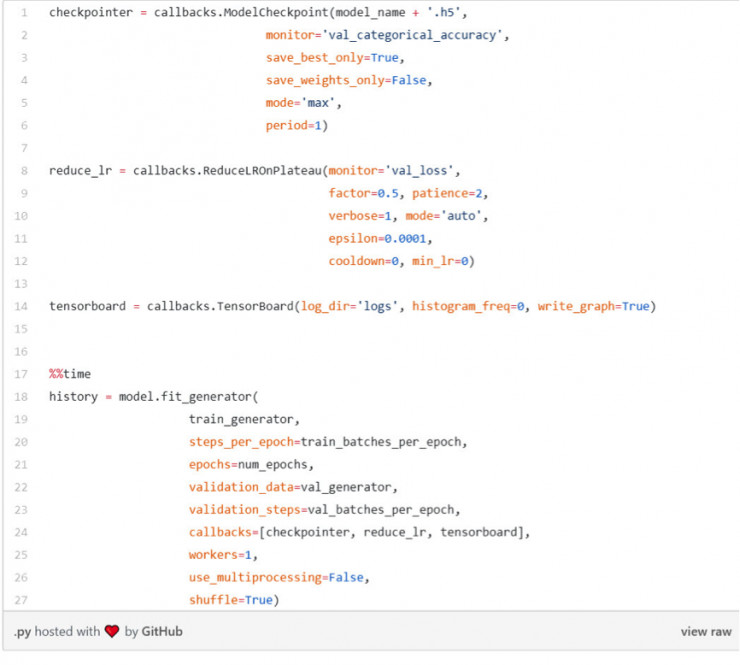Click the callbacks list on line 24
This screenshot has height=665, width=740.
(x=392, y=533)
